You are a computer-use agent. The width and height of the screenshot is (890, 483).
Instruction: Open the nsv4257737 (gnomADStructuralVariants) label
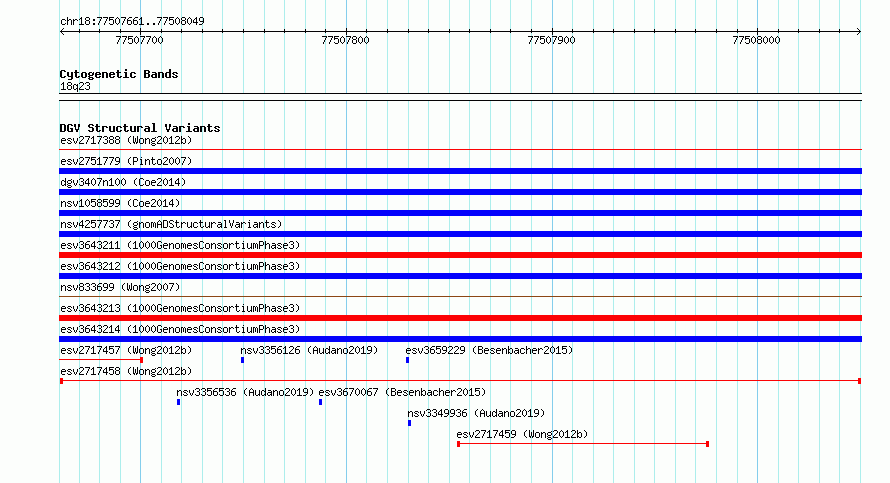click(x=171, y=224)
